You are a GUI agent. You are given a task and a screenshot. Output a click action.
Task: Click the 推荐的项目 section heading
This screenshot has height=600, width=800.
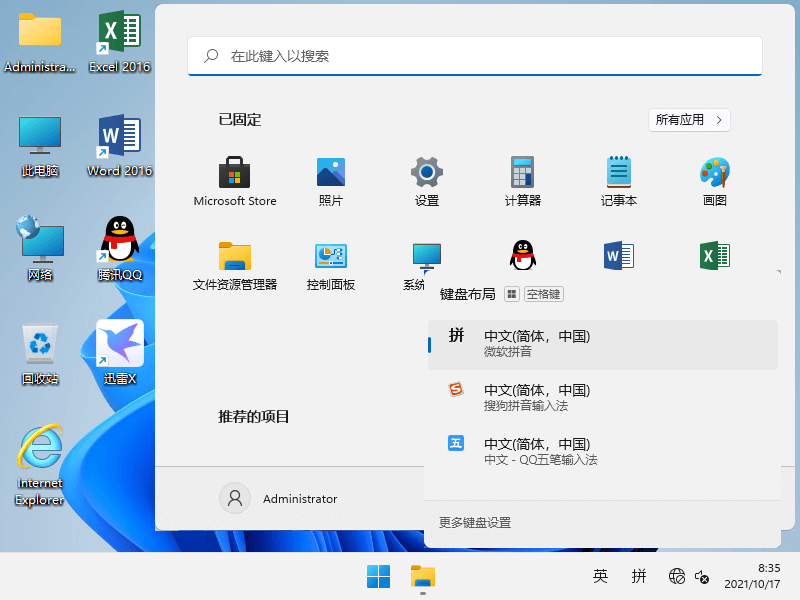pyautogui.click(x=254, y=417)
